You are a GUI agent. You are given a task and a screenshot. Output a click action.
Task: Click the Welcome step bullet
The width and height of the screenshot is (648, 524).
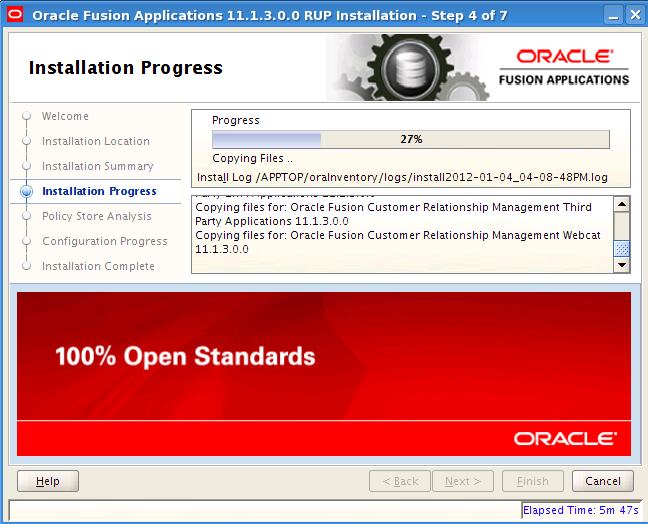click(x=26, y=116)
